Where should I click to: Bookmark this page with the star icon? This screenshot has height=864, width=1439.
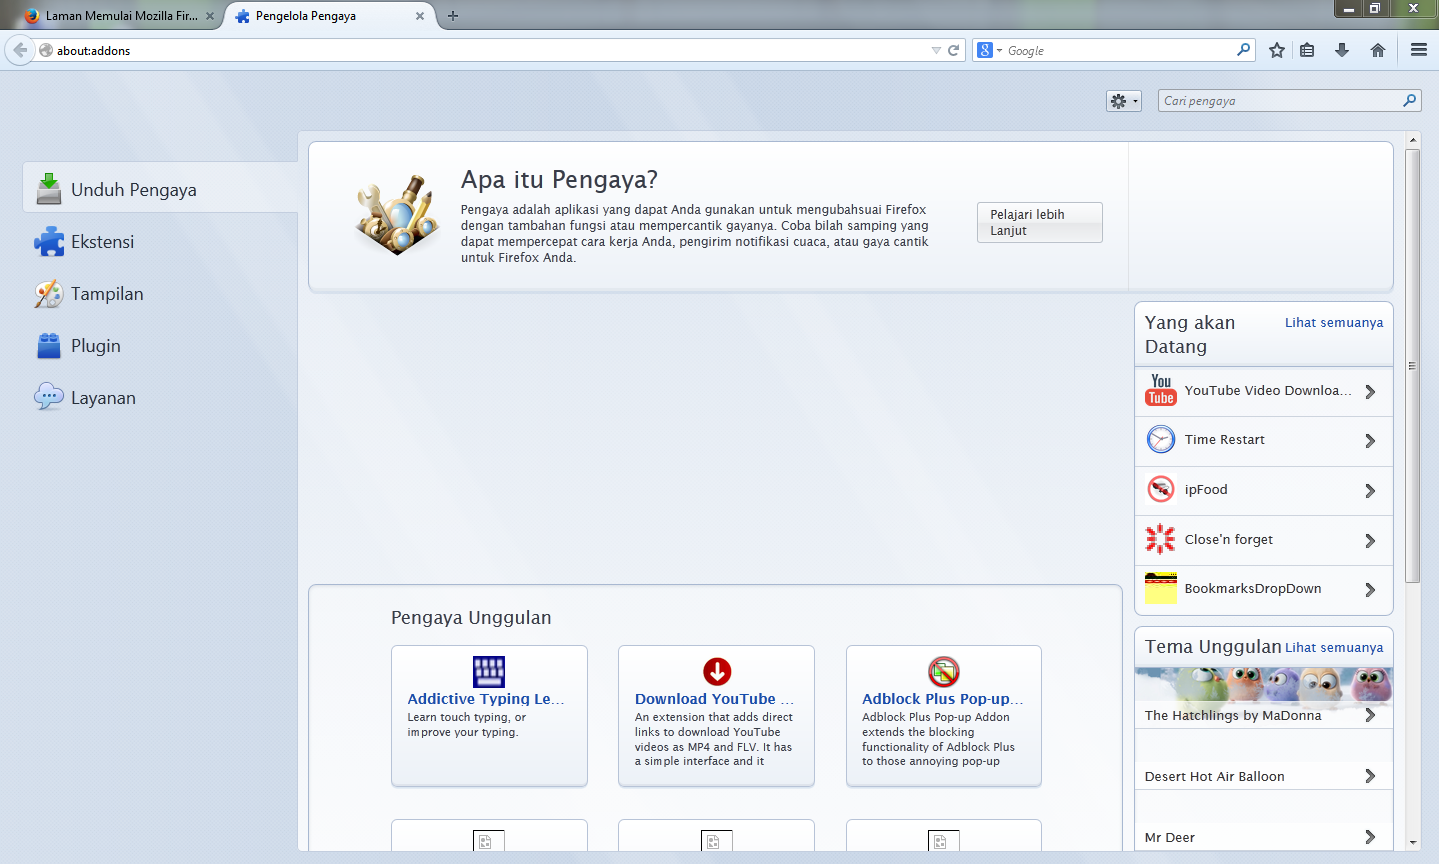click(x=1277, y=50)
